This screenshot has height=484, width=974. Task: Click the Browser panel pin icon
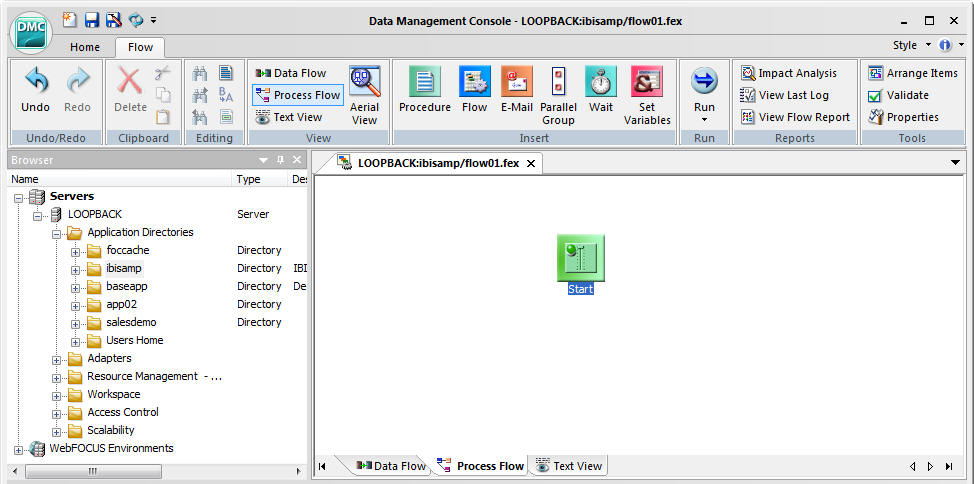(280, 160)
